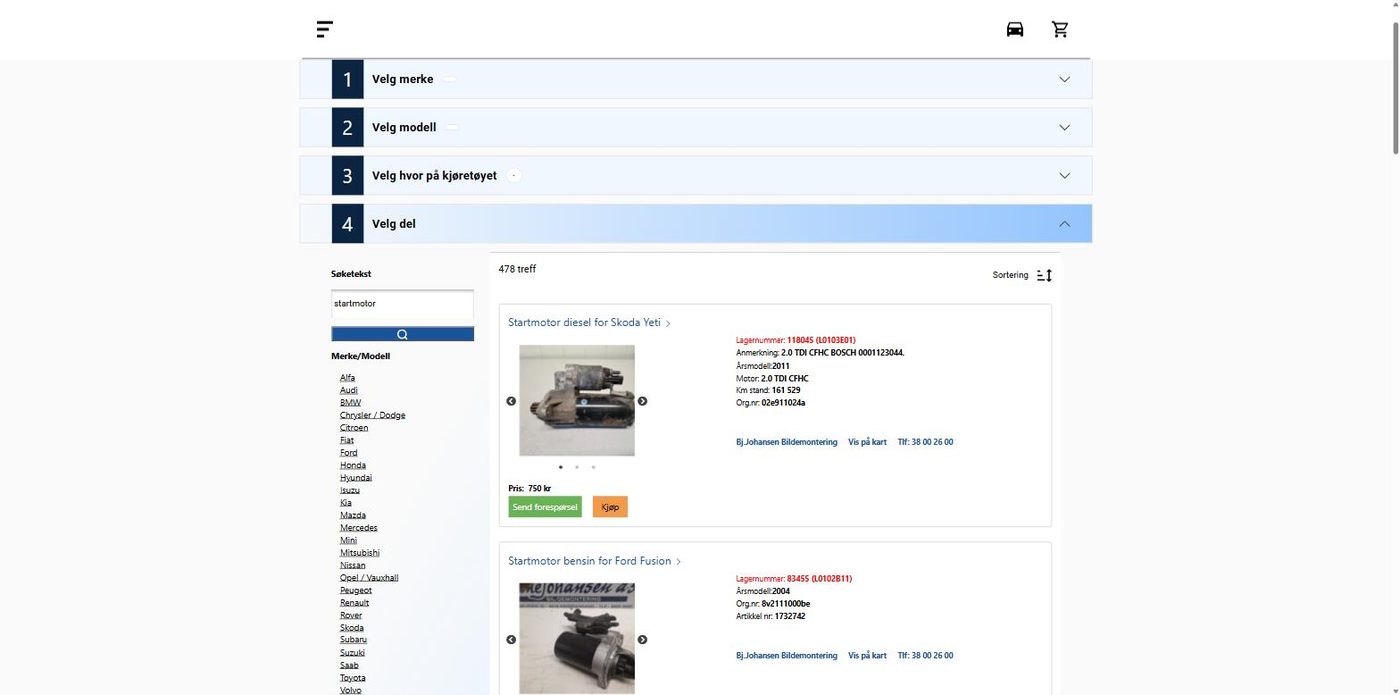
Task: Show previous image of Ford Fusion starter
Action: pos(511,639)
